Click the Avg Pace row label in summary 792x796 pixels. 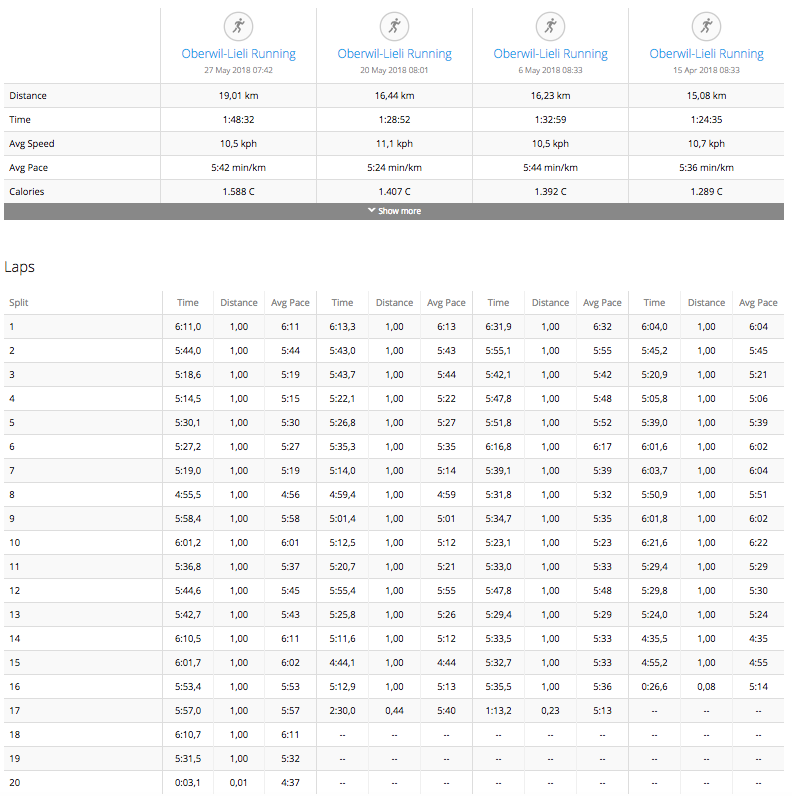(28, 168)
